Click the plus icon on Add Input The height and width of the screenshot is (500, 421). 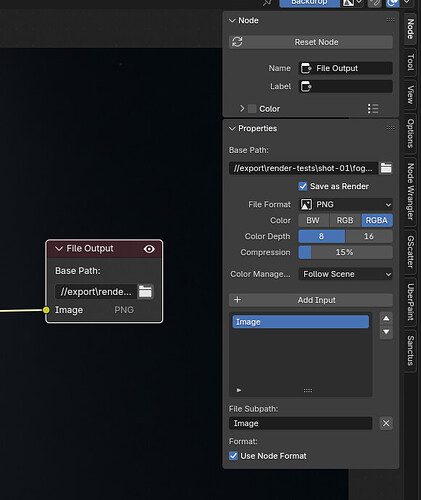click(237, 300)
